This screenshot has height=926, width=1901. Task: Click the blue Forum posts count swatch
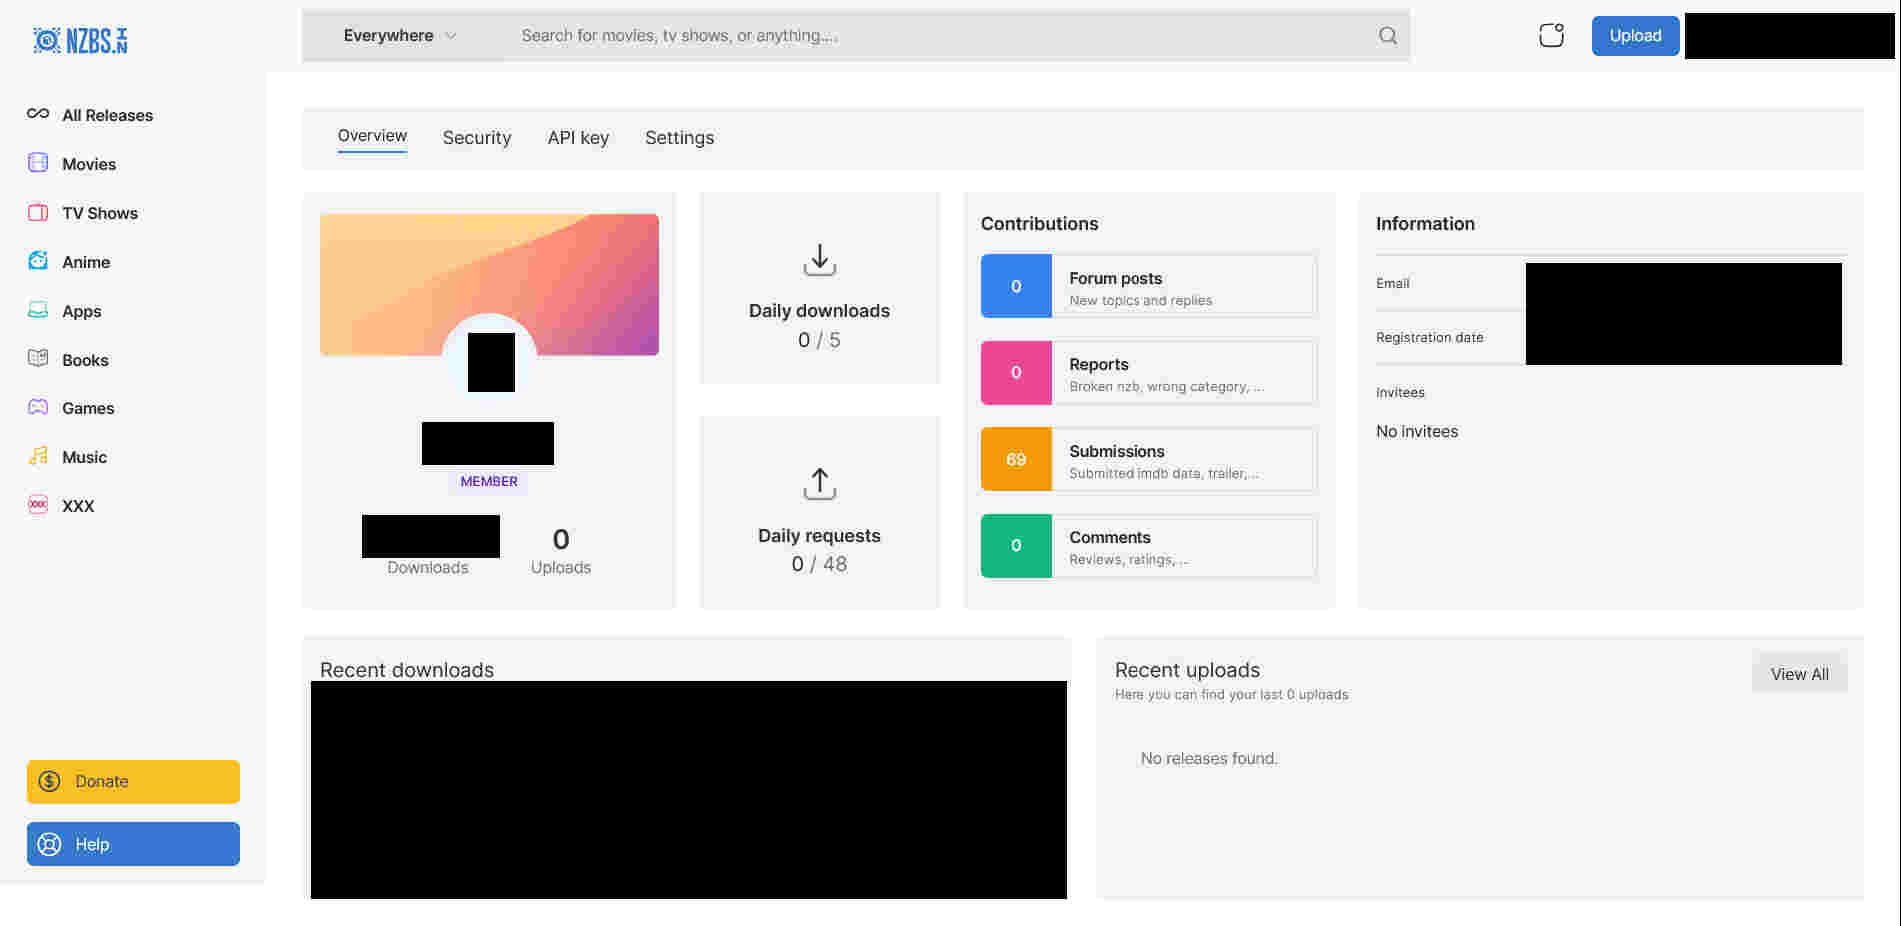(x=1016, y=286)
